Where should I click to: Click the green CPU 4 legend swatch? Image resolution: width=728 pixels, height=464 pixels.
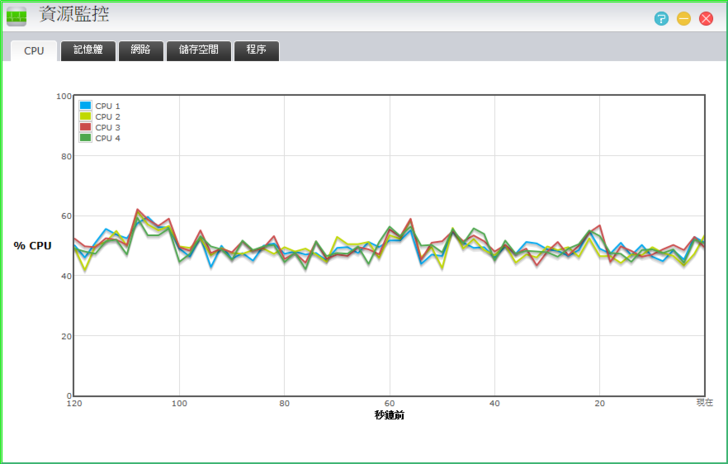(85, 138)
